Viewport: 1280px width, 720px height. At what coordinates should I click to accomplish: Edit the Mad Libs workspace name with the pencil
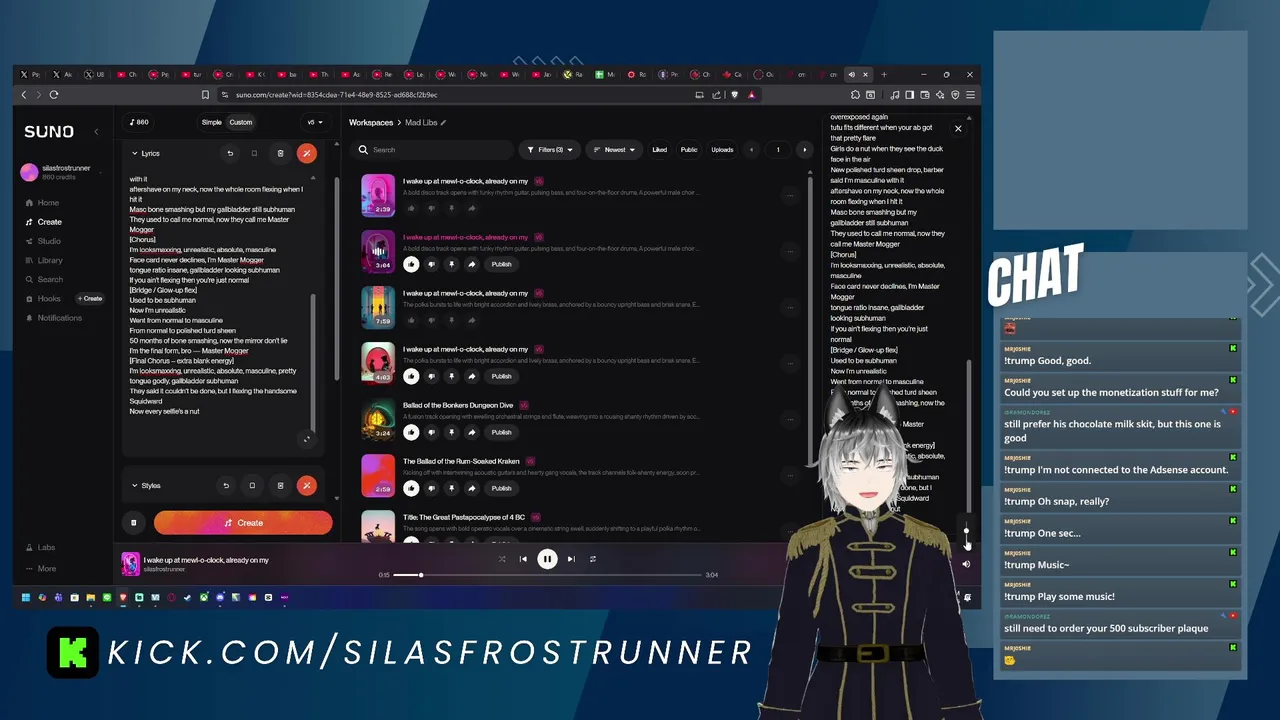click(x=443, y=122)
